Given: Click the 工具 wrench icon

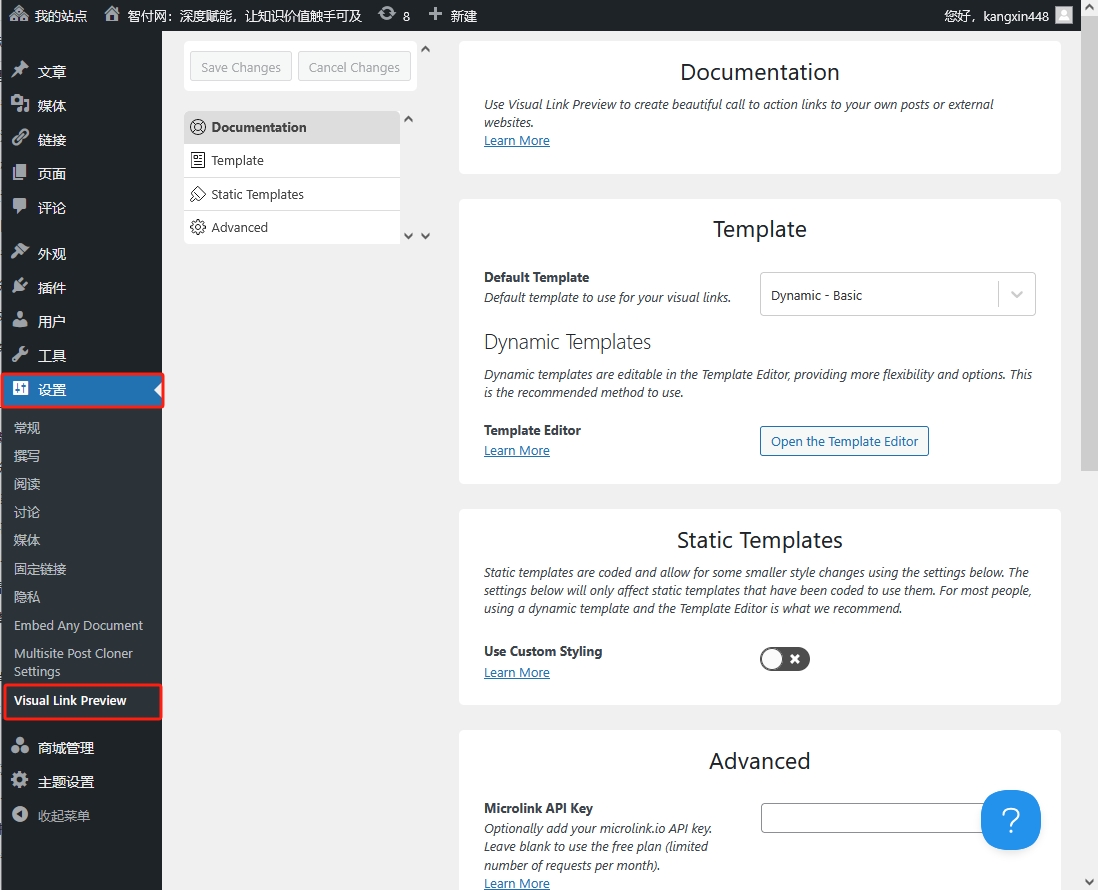Looking at the screenshot, I should [20, 354].
